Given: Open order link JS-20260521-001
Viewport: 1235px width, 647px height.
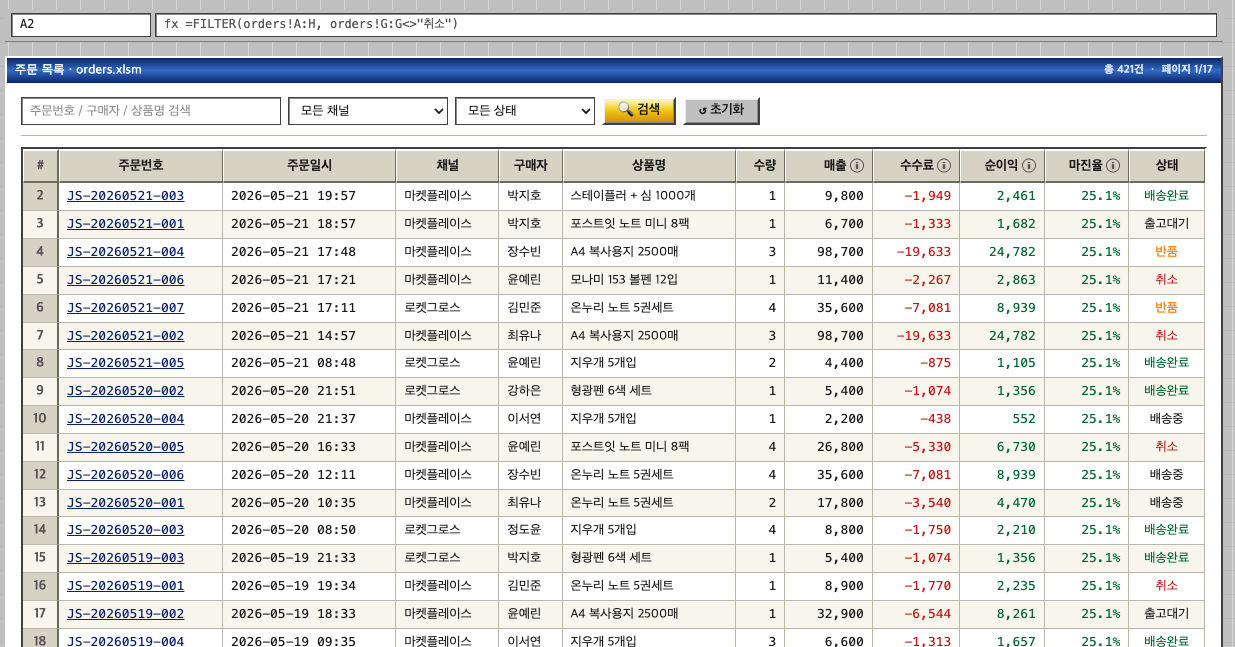Looking at the screenshot, I should pyautogui.click(x=125, y=224).
